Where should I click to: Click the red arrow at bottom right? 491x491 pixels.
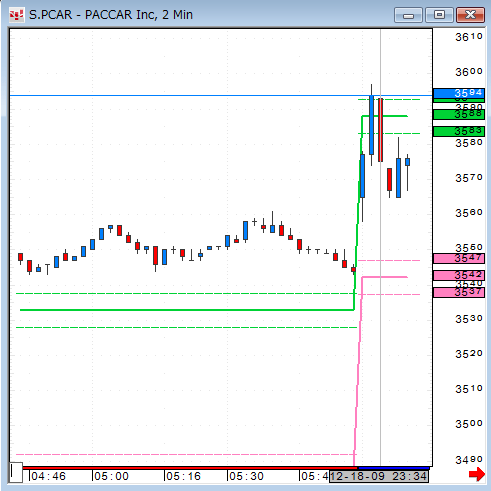pyautogui.click(x=477, y=474)
